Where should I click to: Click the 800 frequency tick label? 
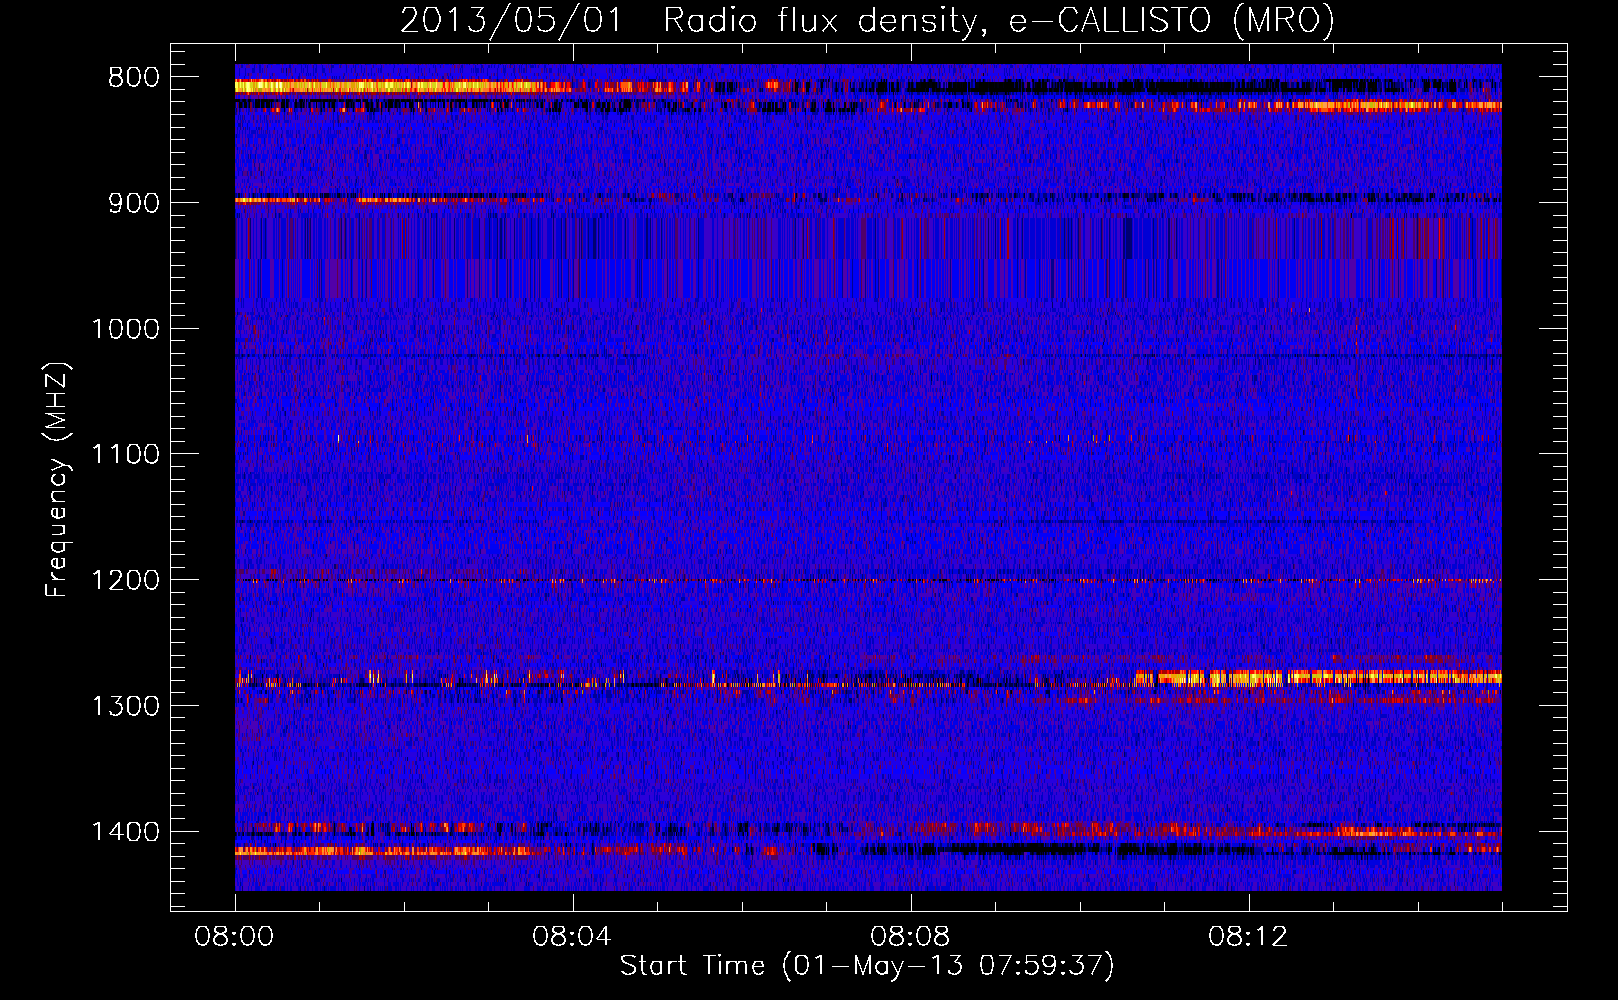pos(134,78)
